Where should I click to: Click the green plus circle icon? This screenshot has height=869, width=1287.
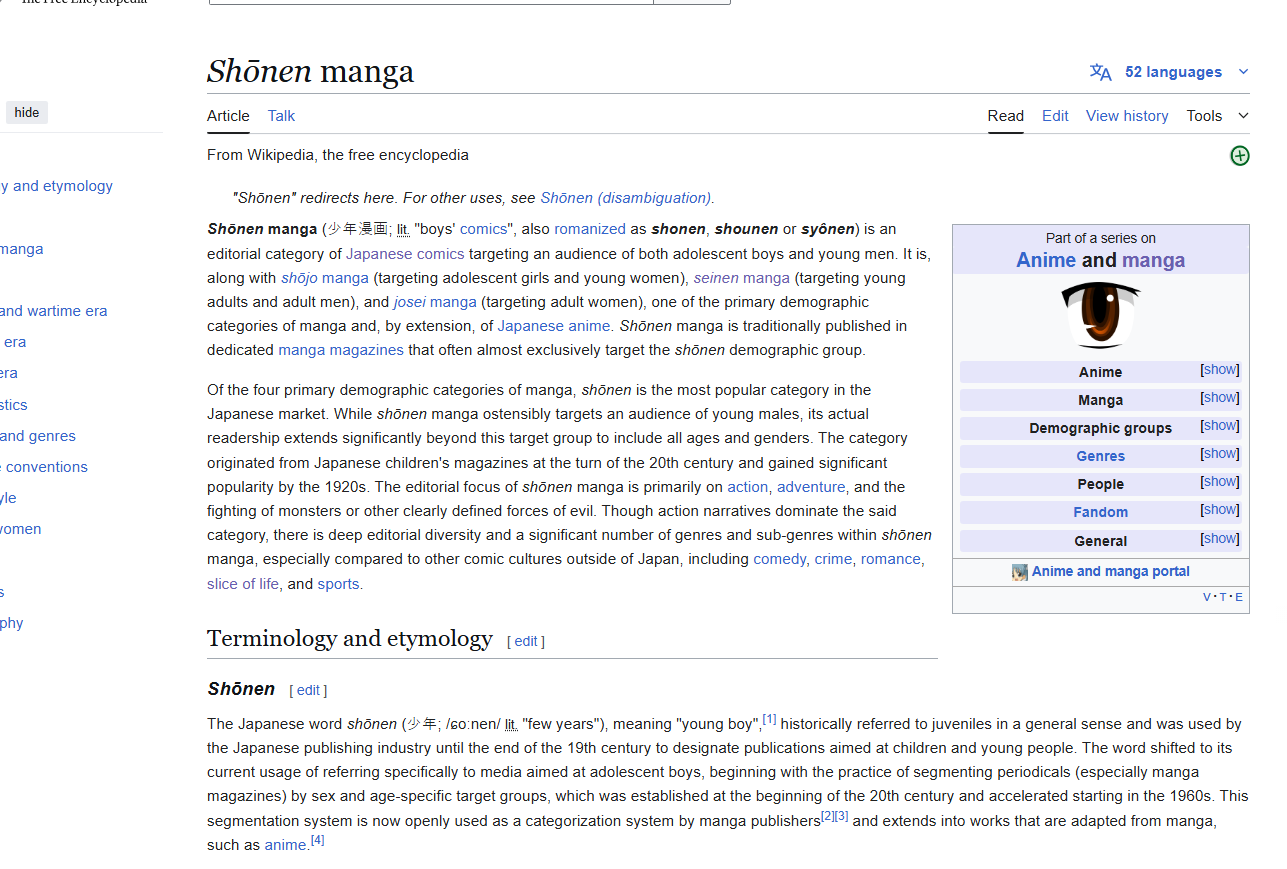pyautogui.click(x=1239, y=155)
